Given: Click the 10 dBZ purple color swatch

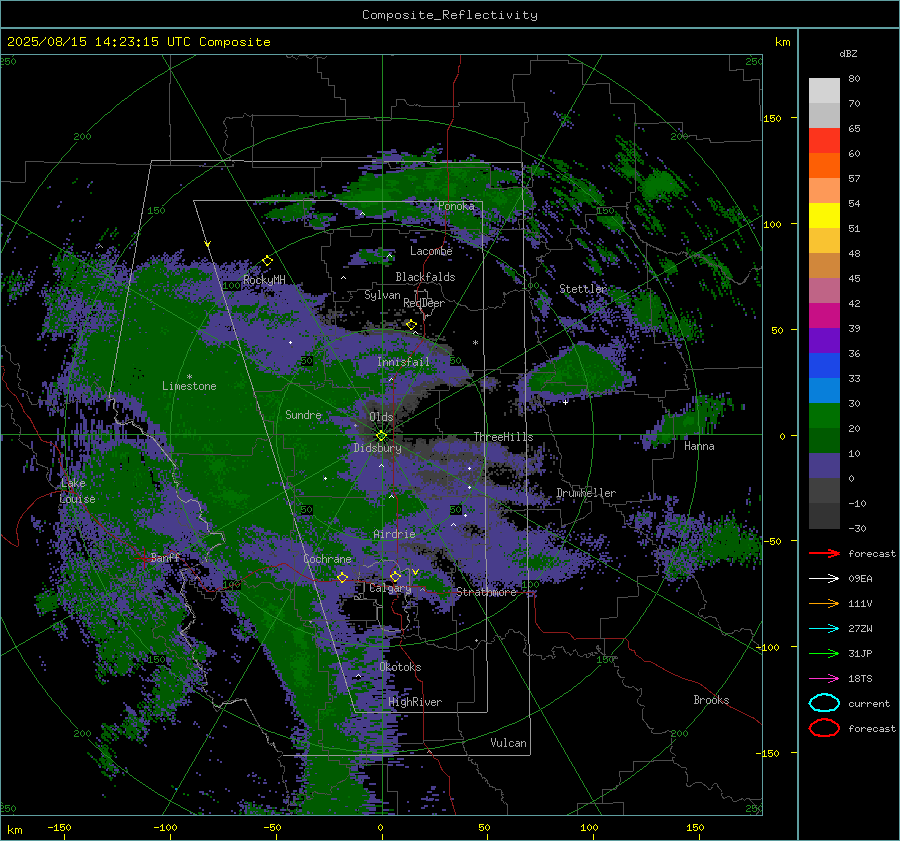Looking at the screenshot, I should [824, 466].
